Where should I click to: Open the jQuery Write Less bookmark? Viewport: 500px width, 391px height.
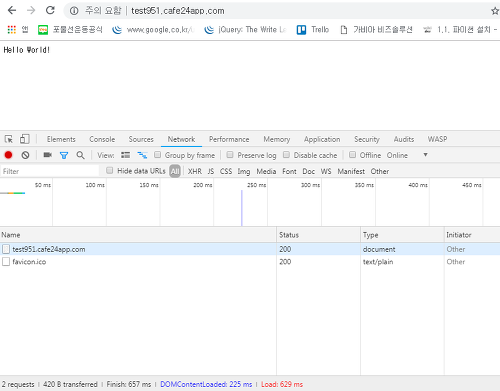[x=245, y=30]
